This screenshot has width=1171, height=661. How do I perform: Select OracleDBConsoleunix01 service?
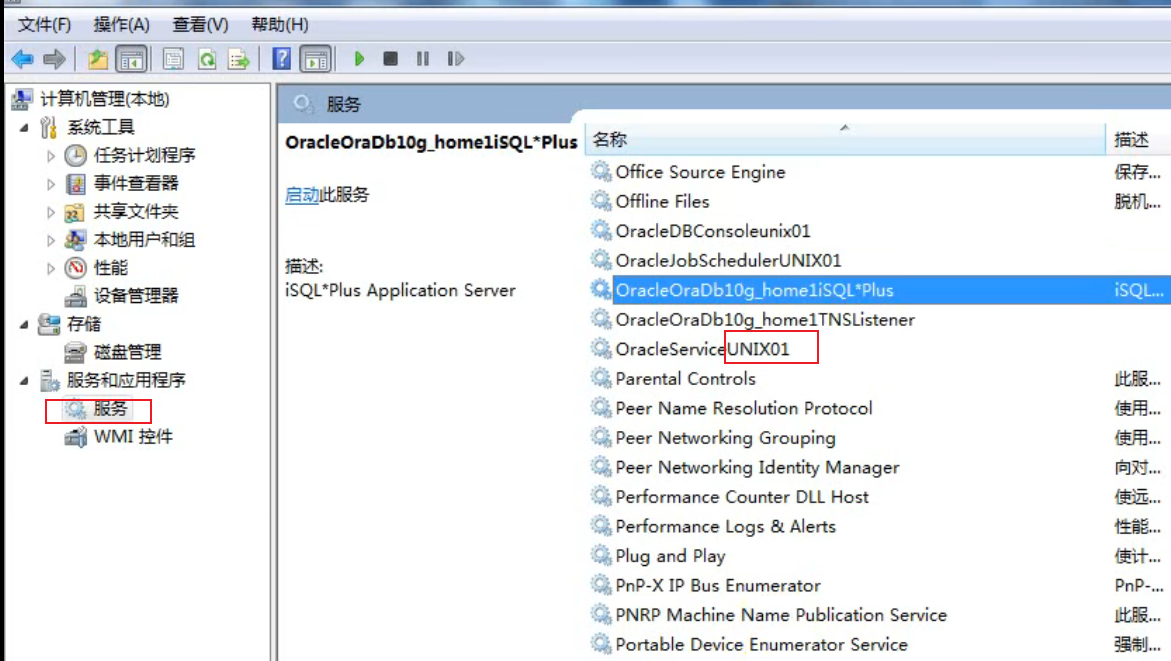[713, 231]
